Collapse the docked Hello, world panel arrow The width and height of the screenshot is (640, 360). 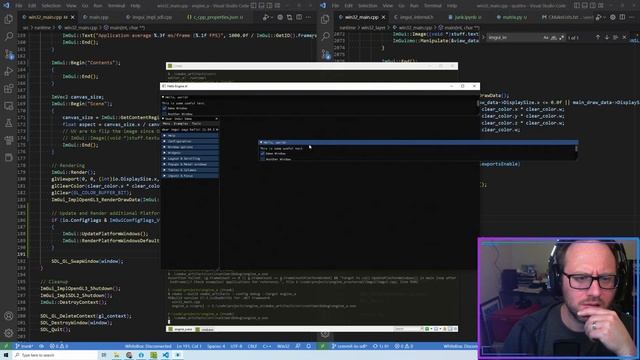(x=163, y=97)
